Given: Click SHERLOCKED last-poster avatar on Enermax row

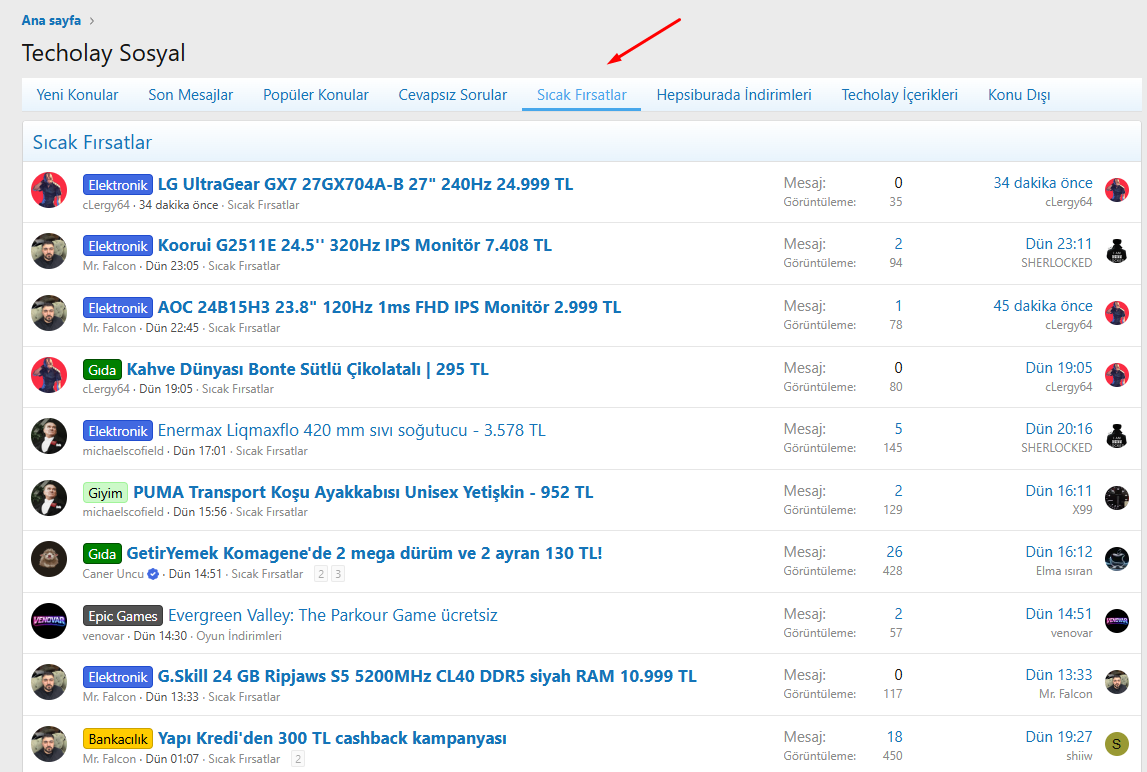Looking at the screenshot, I should point(1116,436).
